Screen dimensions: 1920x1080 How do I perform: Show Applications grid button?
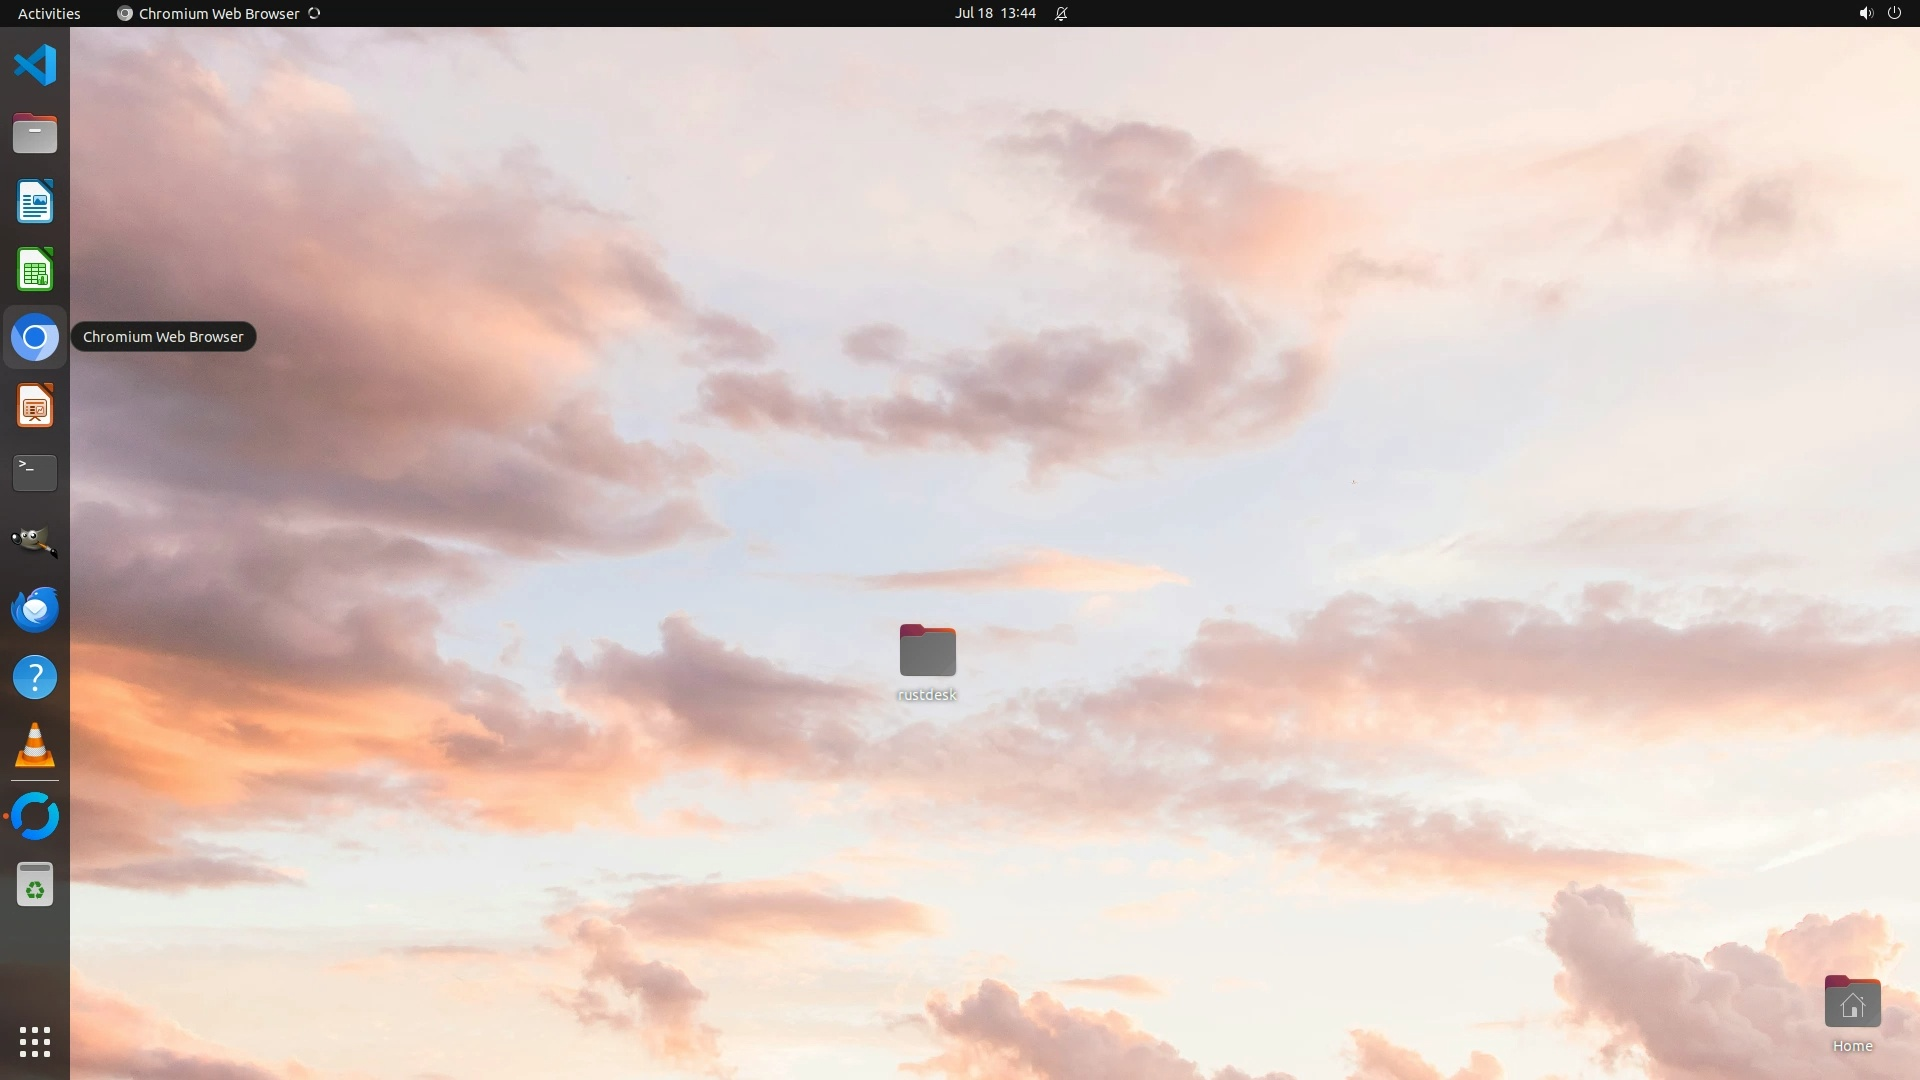[x=35, y=1042]
